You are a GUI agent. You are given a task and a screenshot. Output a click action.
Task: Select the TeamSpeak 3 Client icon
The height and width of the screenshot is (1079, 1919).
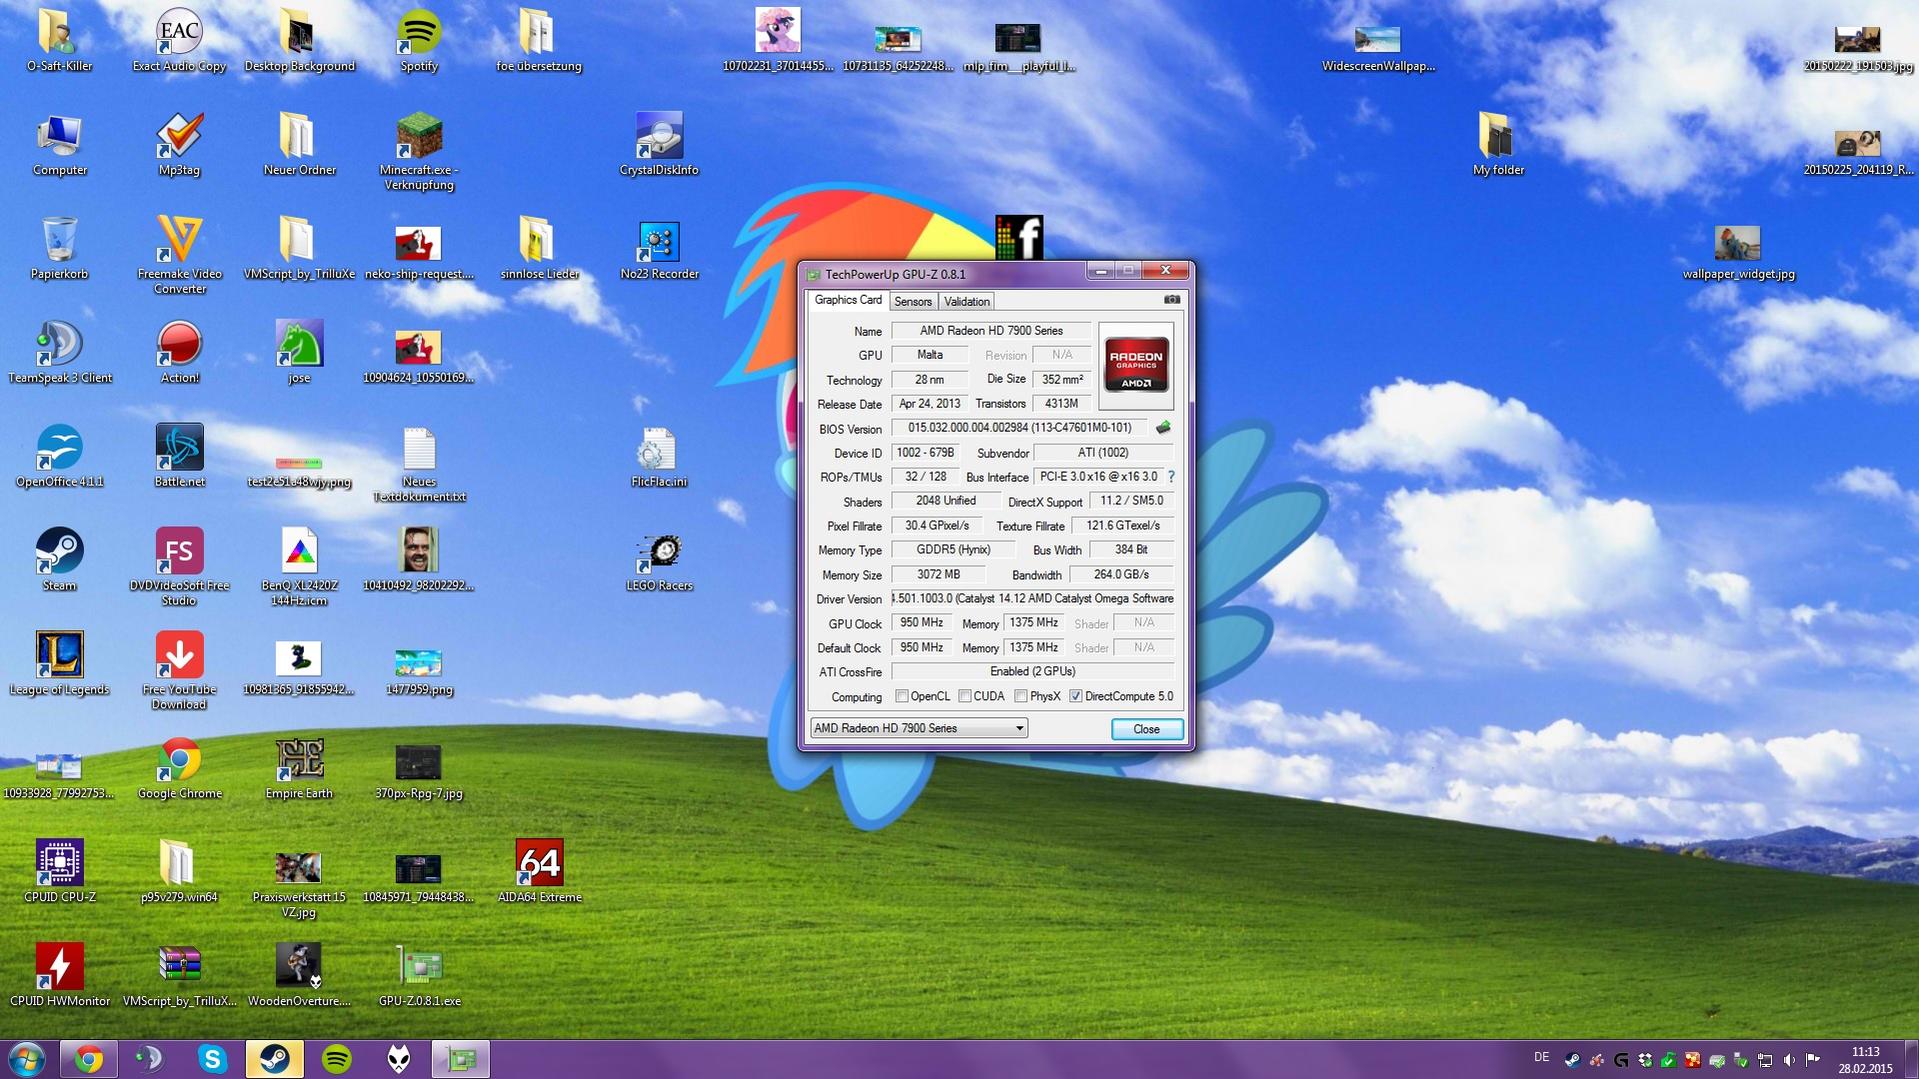tap(59, 351)
